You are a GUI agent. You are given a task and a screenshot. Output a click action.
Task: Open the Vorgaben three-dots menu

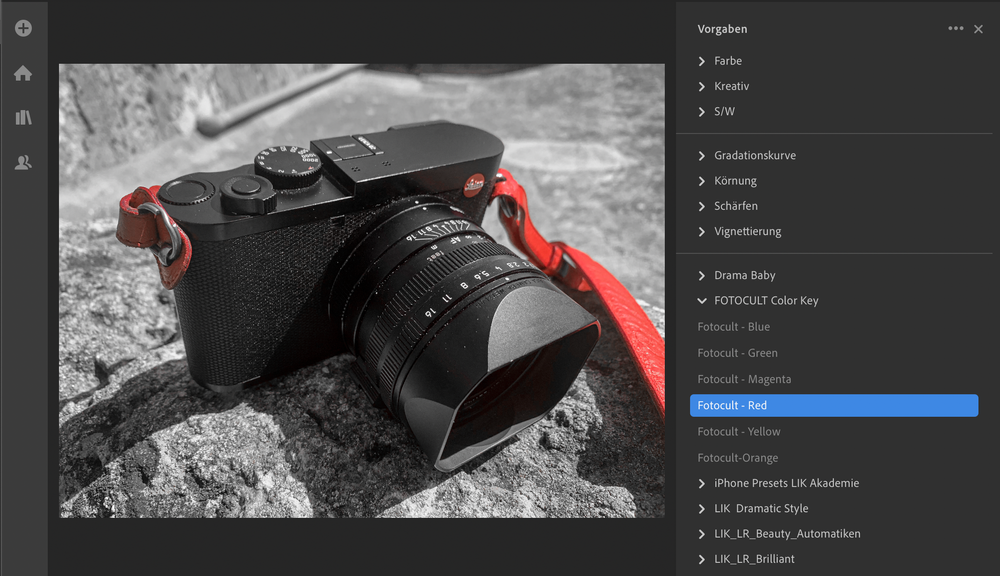pos(955,28)
